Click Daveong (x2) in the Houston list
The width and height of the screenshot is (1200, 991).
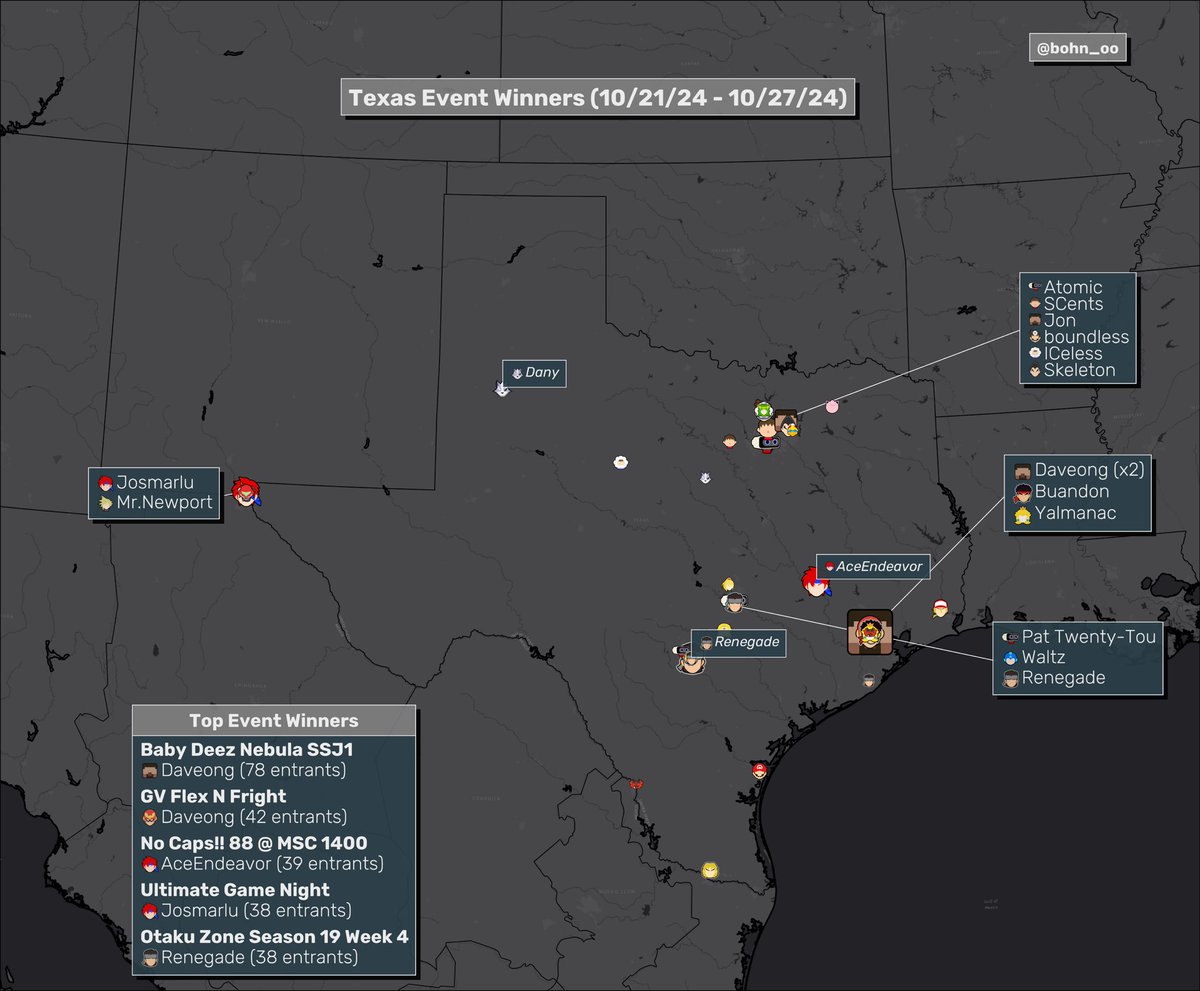coord(1089,470)
